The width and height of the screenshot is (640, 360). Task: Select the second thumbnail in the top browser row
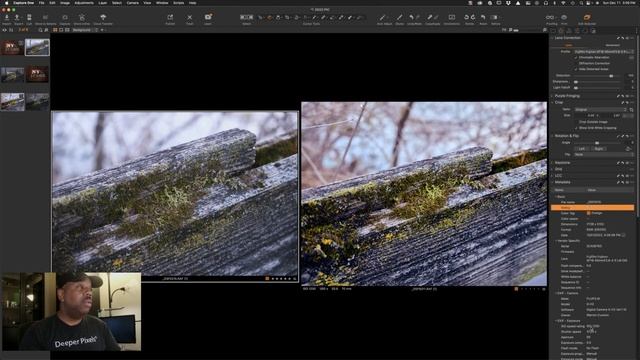[37, 47]
